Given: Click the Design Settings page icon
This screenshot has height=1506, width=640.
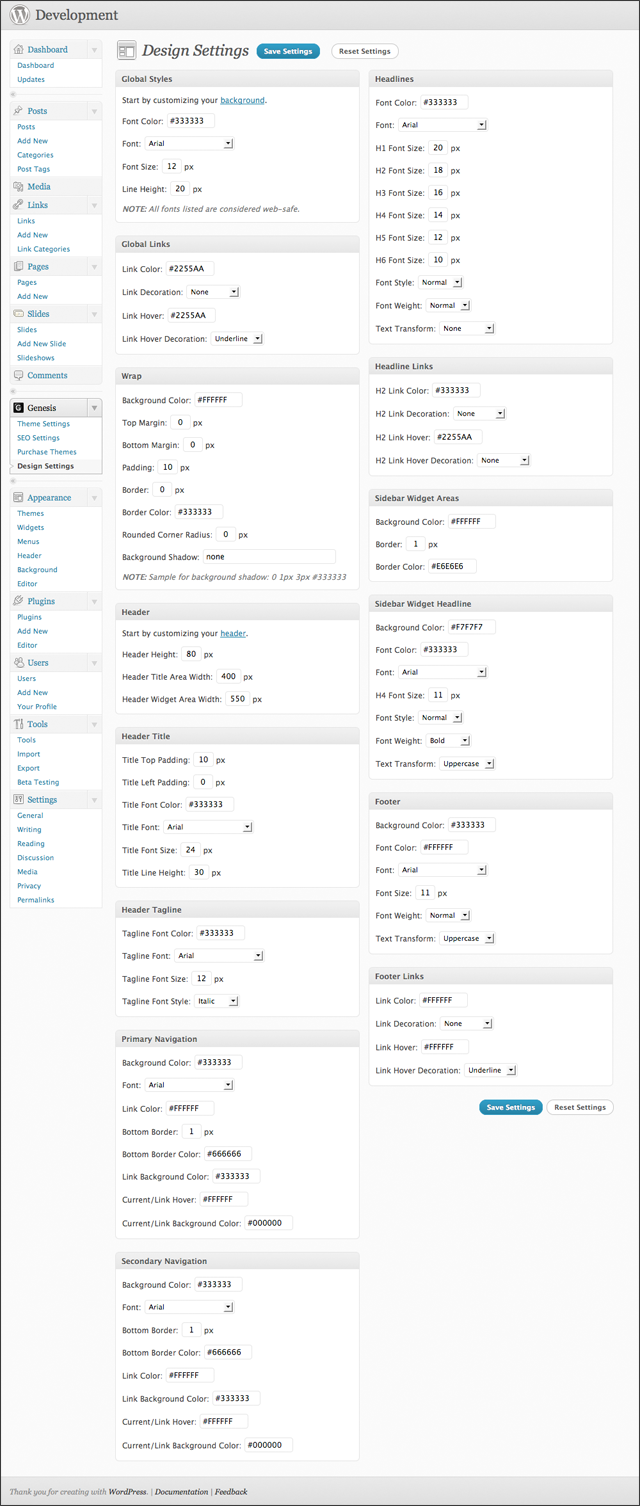Looking at the screenshot, I should 127,51.
